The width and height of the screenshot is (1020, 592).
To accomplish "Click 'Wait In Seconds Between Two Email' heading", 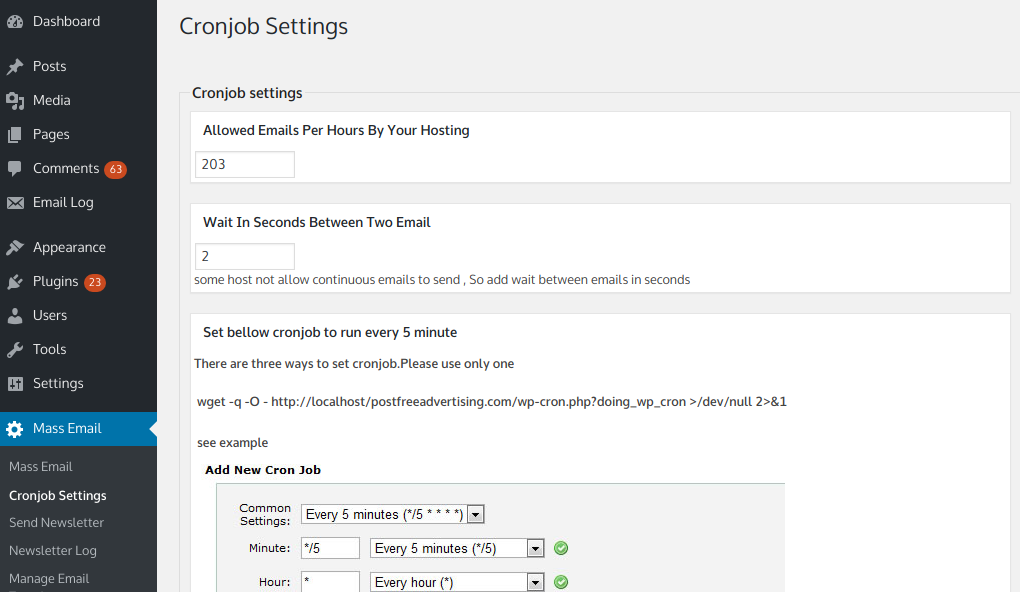I will (317, 222).
